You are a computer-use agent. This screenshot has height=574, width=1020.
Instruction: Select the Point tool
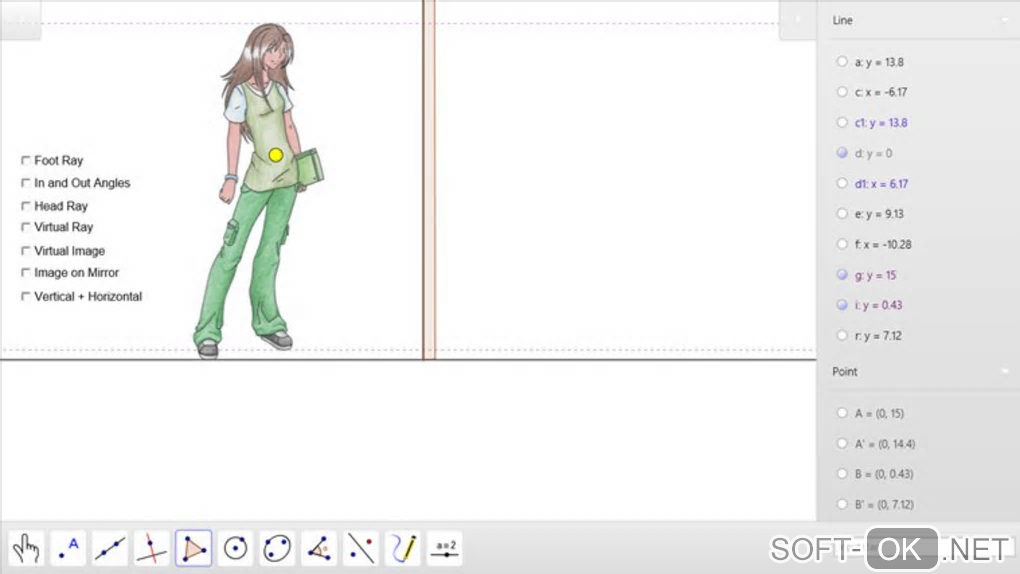point(68,548)
